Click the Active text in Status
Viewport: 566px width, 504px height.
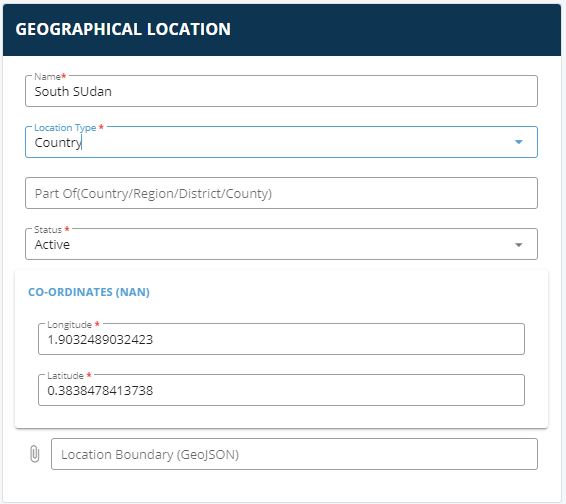click(52, 244)
